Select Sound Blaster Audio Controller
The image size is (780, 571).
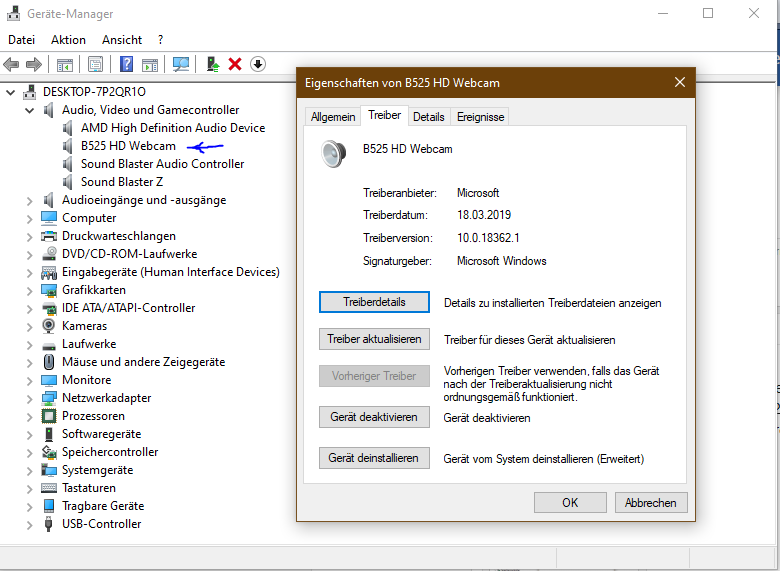[163, 164]
